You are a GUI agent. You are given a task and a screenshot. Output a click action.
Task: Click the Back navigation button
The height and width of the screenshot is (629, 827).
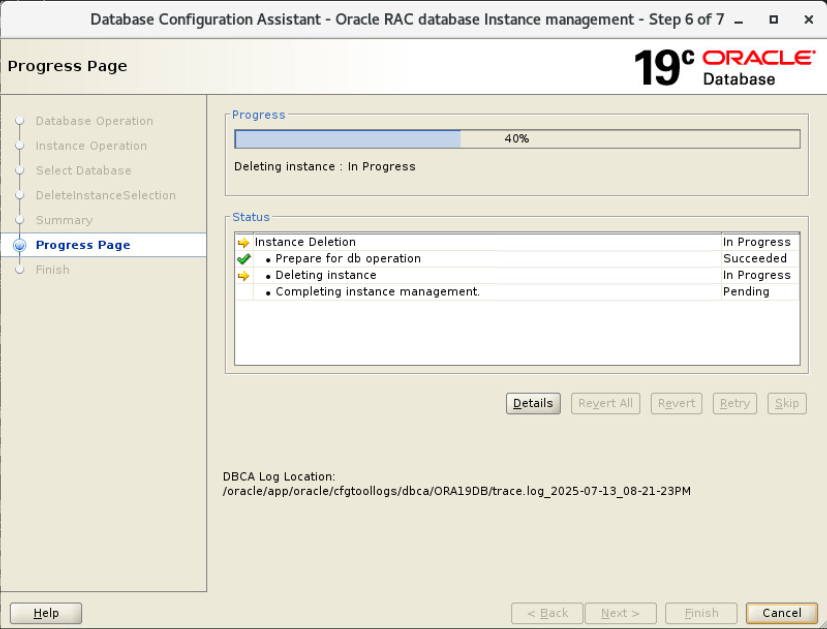tap(547, 613)
